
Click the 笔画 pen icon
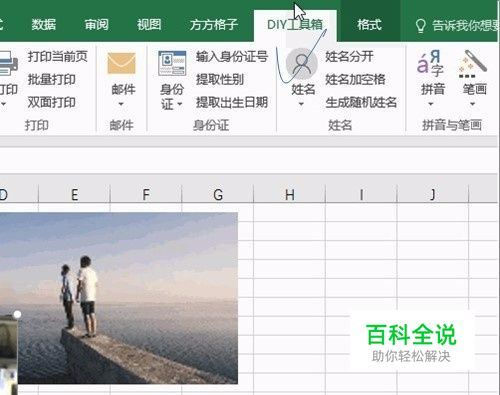[x=473, y=63]
